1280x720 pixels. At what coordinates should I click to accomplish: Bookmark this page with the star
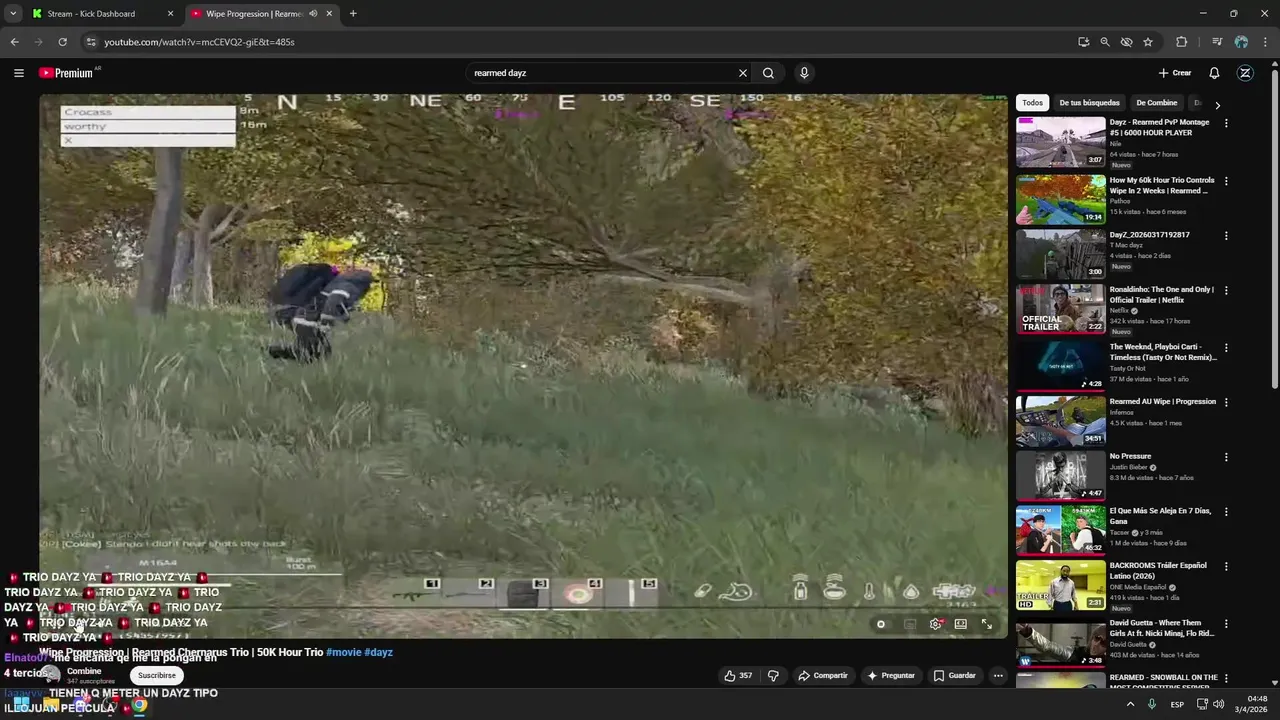coord(1148,42)
